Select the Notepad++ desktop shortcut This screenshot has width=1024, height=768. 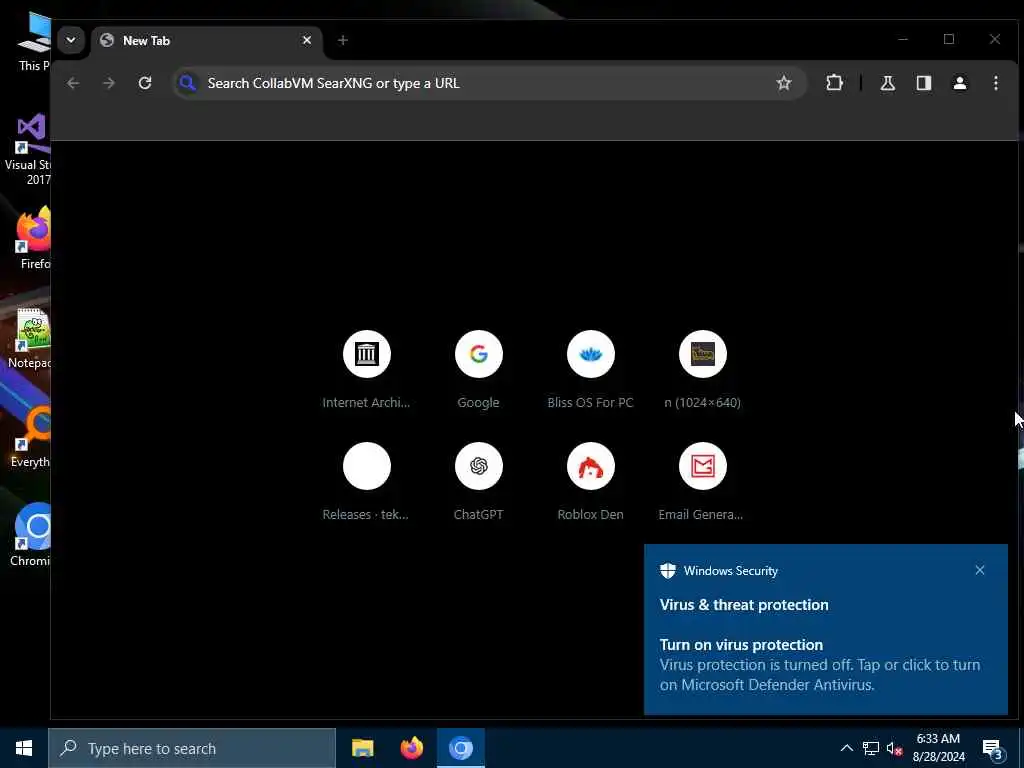pyautogui.click(x=31, y=338)
